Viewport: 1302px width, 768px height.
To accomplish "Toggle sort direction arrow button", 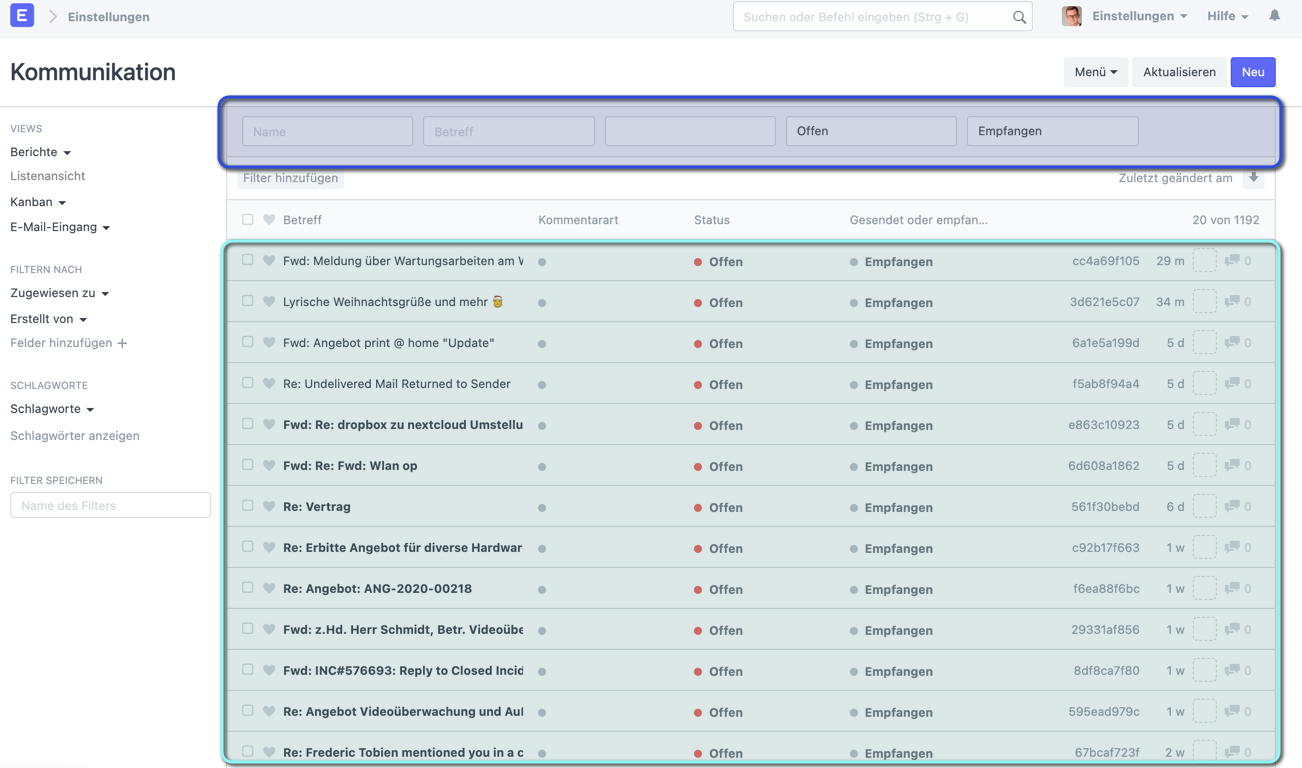I will (x=1253, y=178).
